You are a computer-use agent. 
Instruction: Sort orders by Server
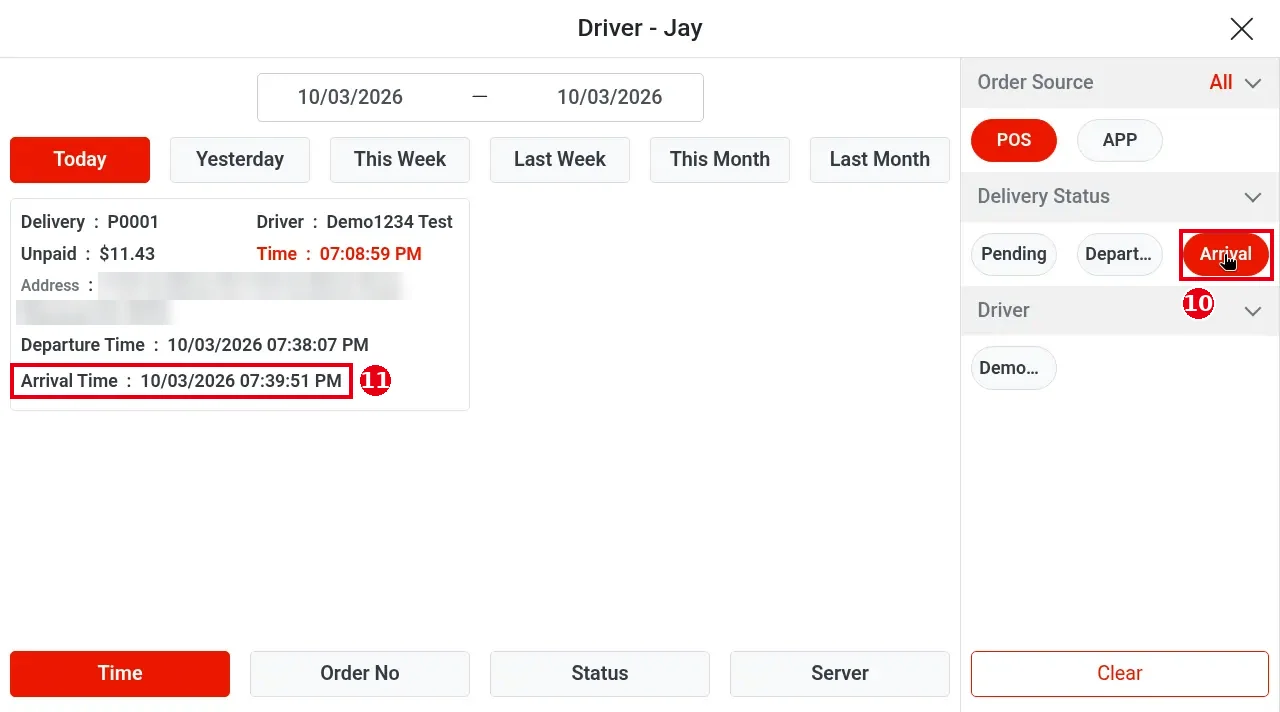pos(840,674)
